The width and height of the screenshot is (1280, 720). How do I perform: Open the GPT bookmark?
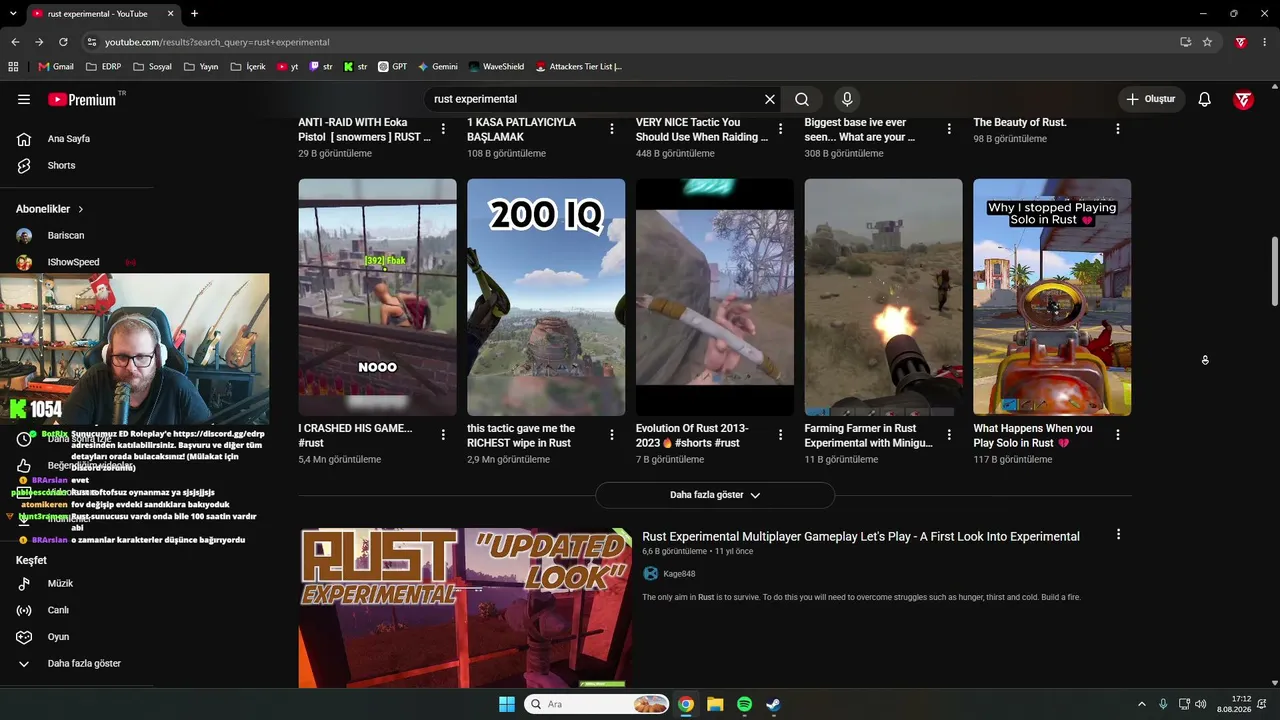pyautogui.click(x=392, y=67)
